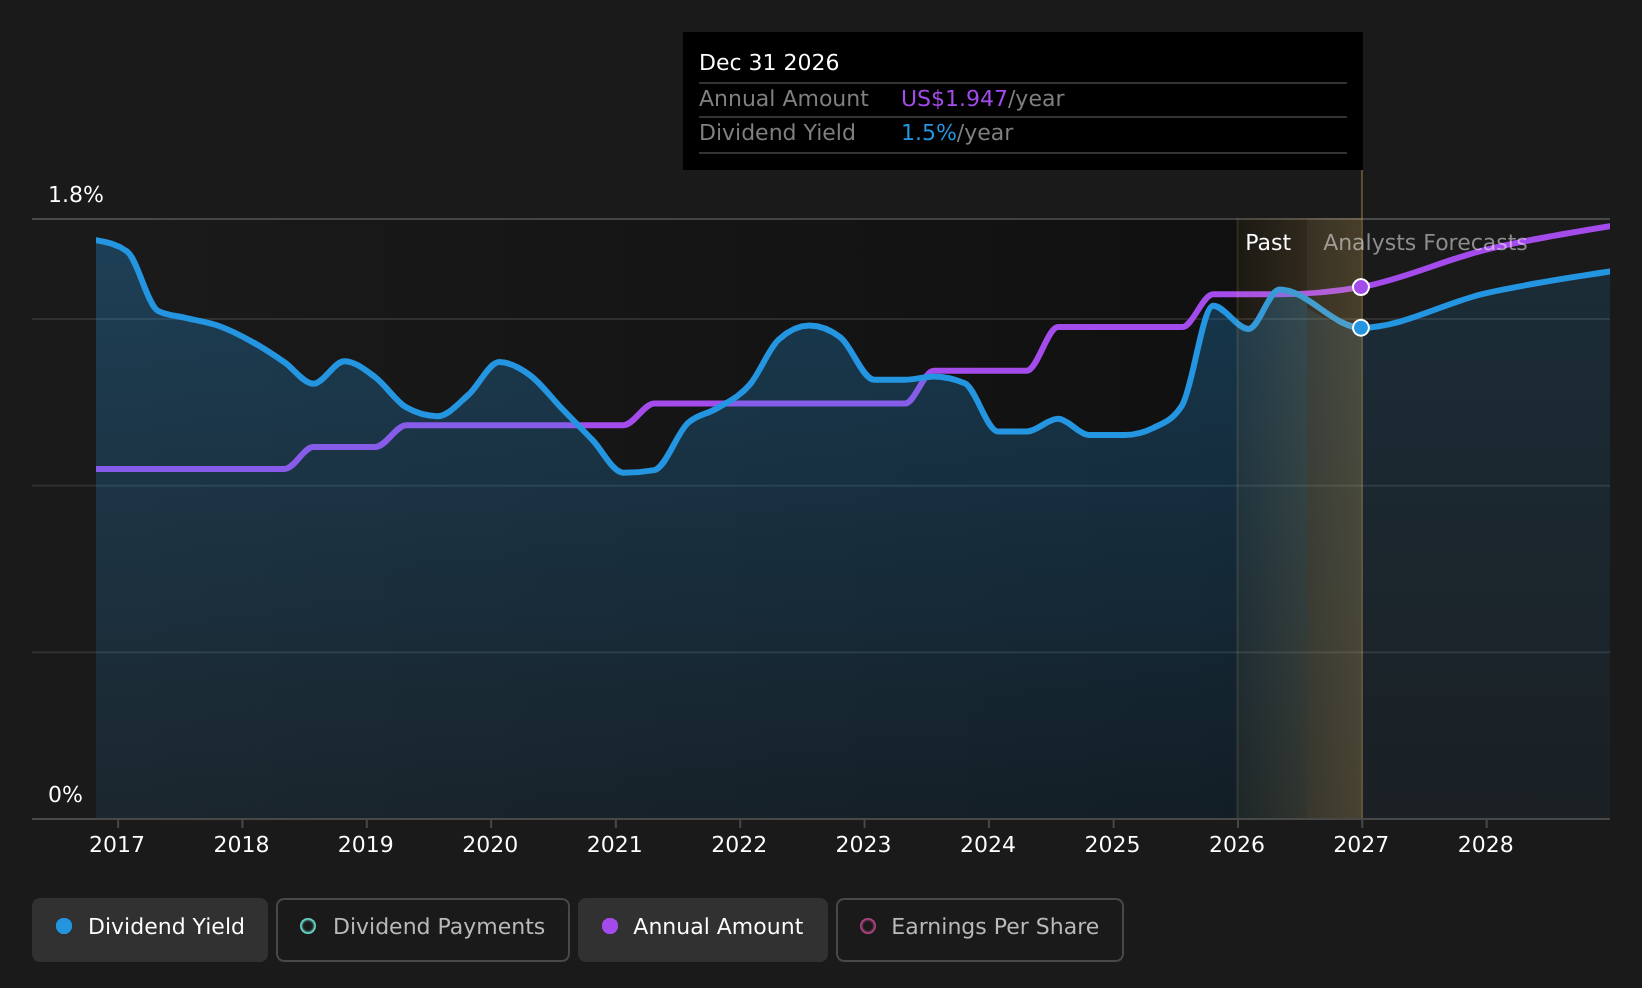Click the 2028 x-axis label
Screen dimensions: 1642x988
pyautogui.click(x=1486, y=845)
